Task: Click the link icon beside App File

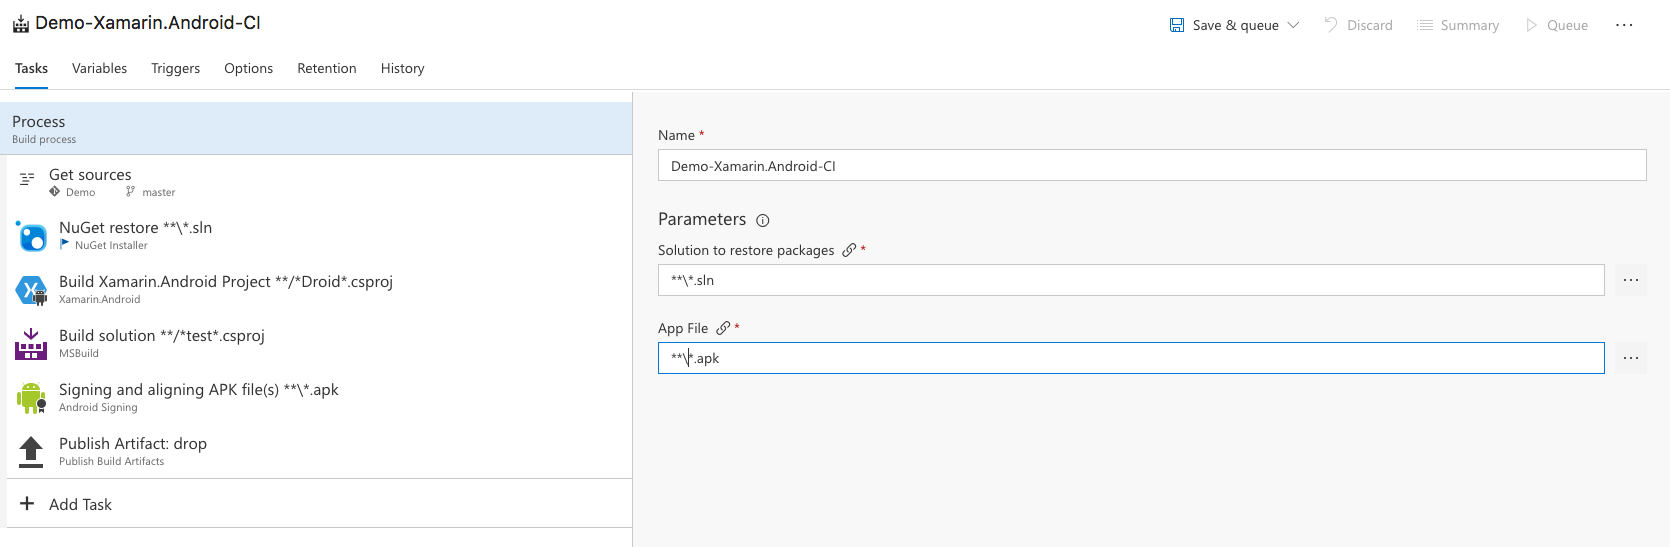Action: click(723, 328)
